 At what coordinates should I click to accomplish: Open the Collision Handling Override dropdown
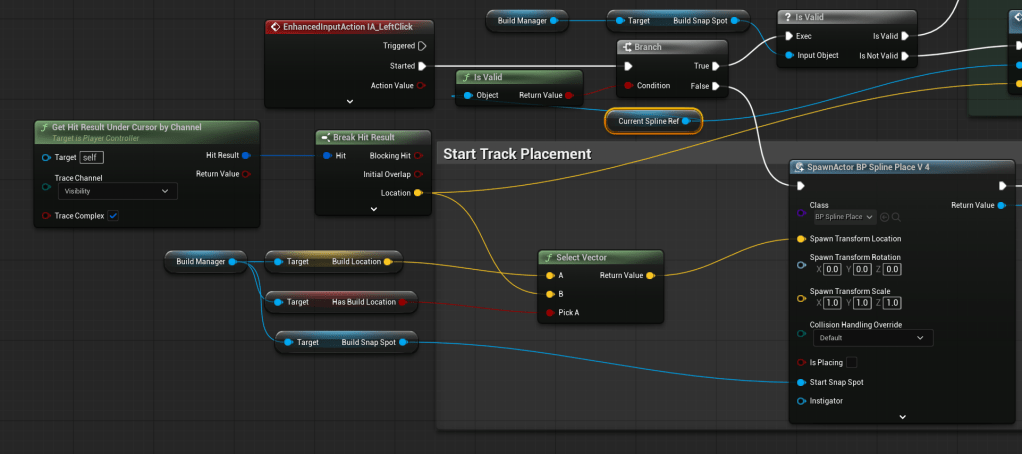(x=871, y=338)
